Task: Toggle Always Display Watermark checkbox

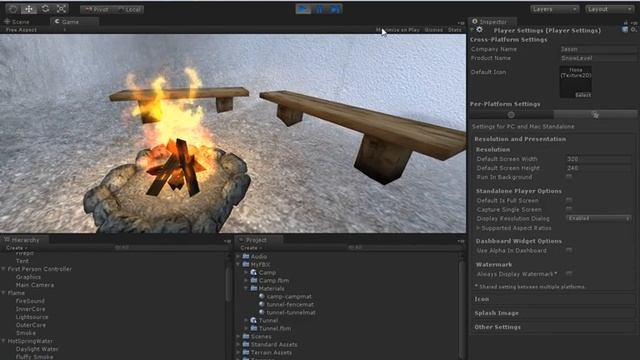Action: click(x=569, y=274)
